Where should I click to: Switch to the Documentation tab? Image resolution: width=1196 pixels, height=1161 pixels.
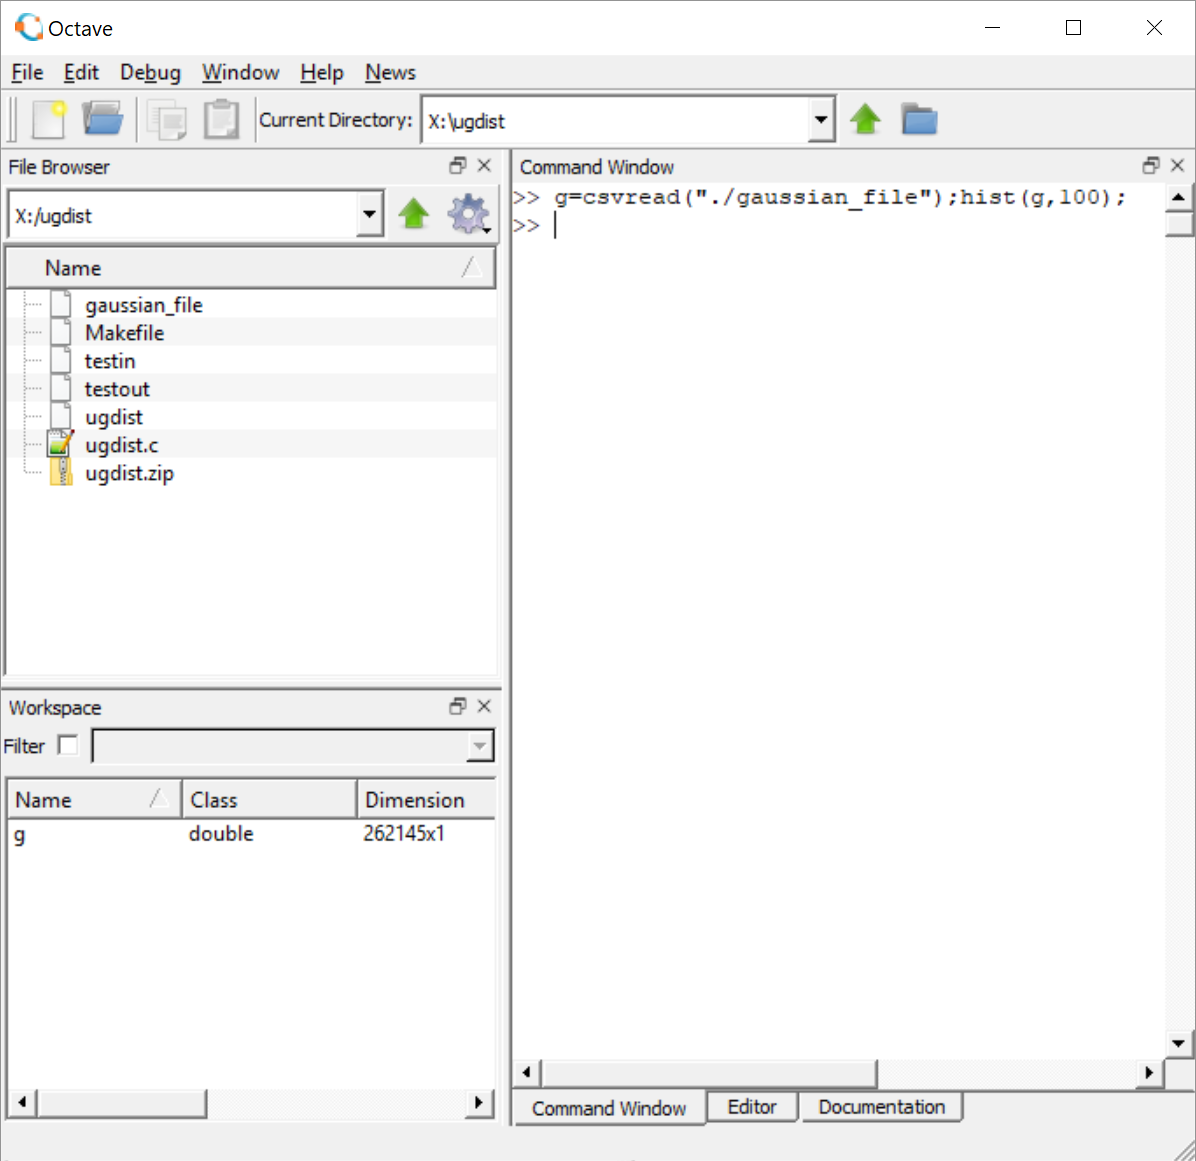[x=881, y=1107]
